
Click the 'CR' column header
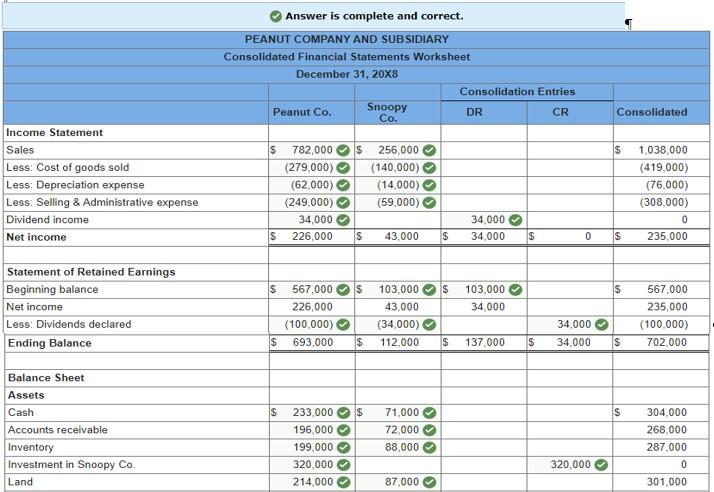tap(560, 112)
